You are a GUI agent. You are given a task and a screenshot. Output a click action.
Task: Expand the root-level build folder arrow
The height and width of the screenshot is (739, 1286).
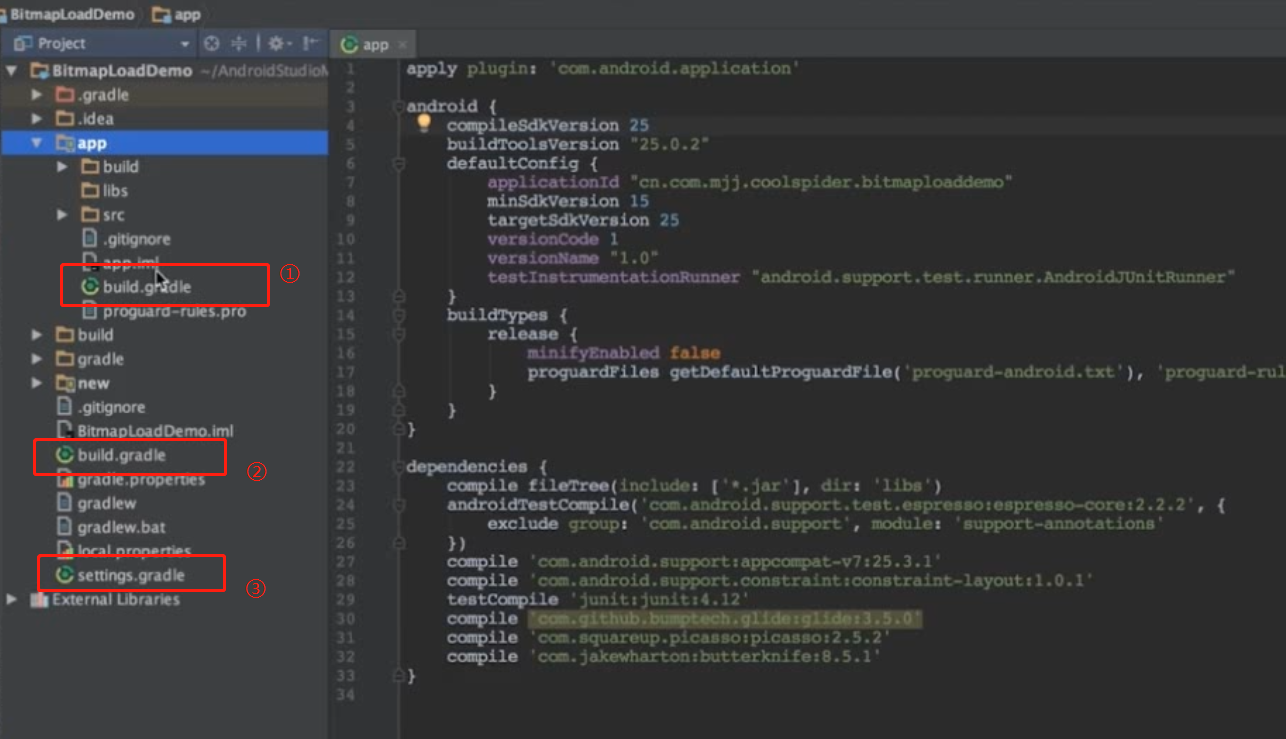click(37, 335)
